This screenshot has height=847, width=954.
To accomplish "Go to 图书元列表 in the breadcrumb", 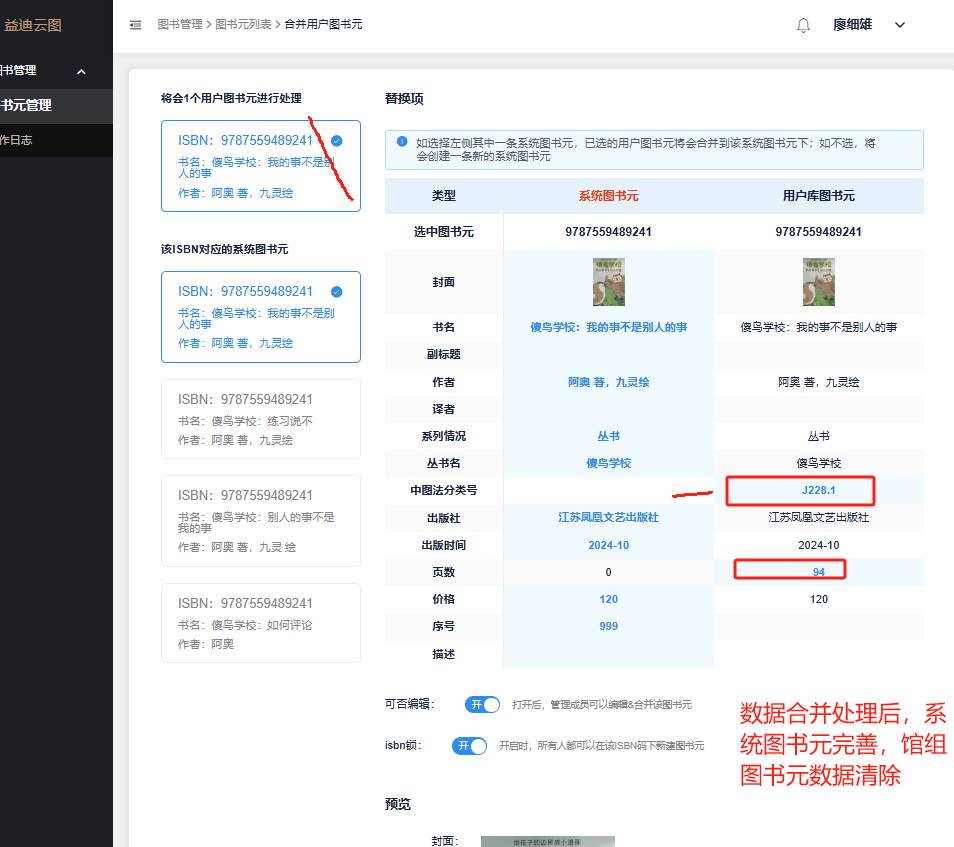I will (x=243, y=24).
